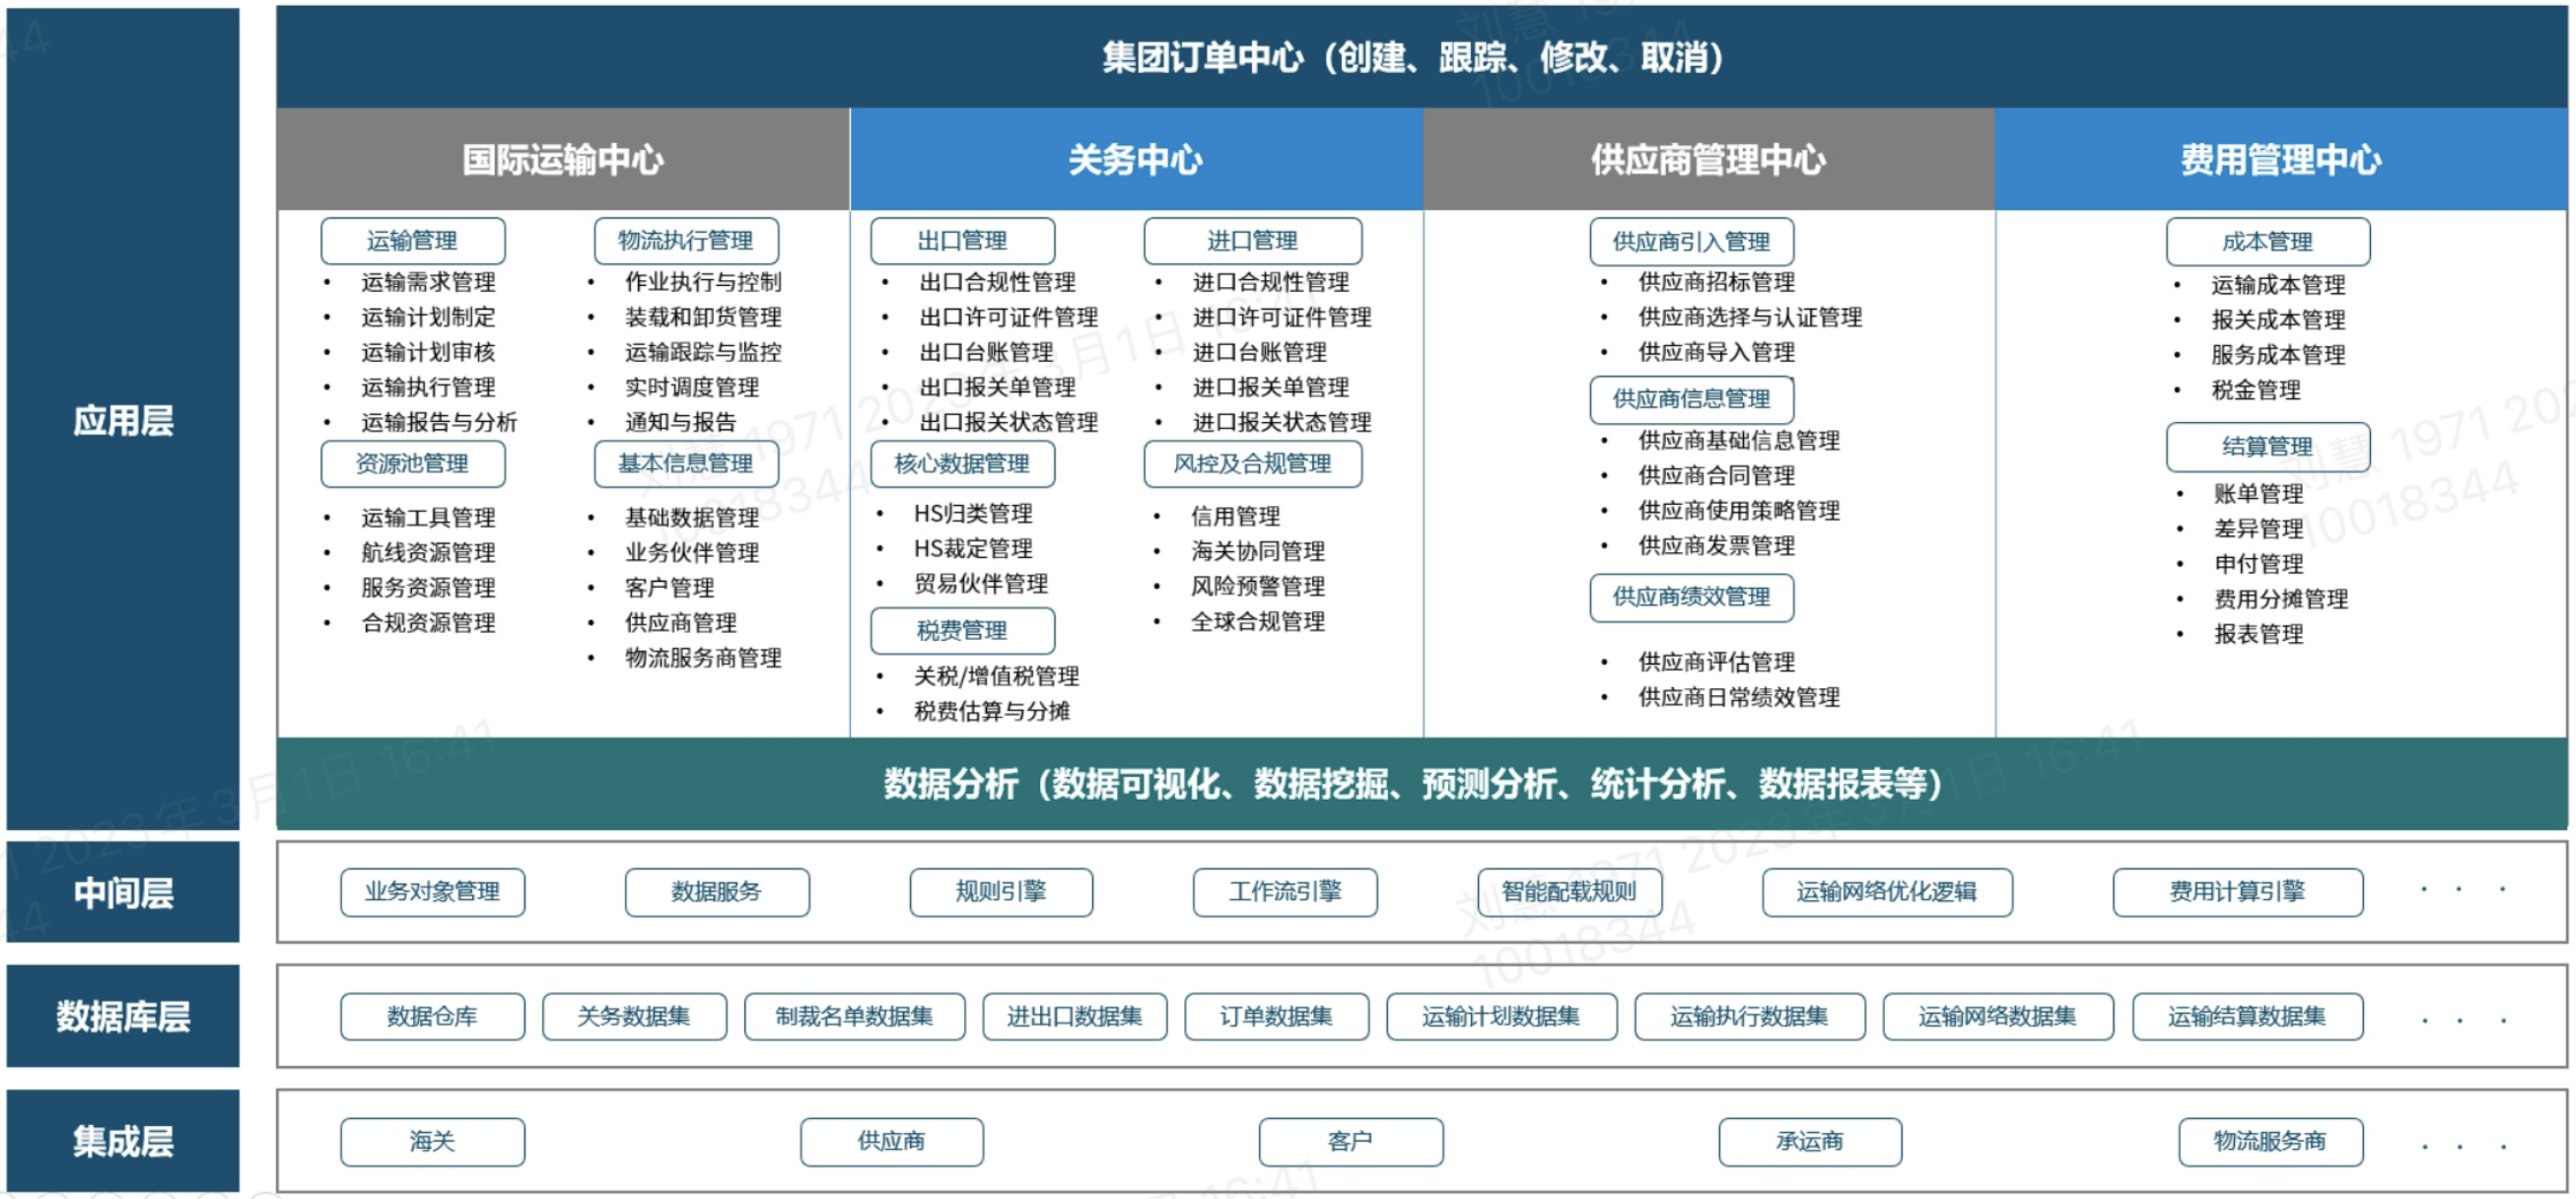Click the 关务数据集 box

pos(634,1017)
